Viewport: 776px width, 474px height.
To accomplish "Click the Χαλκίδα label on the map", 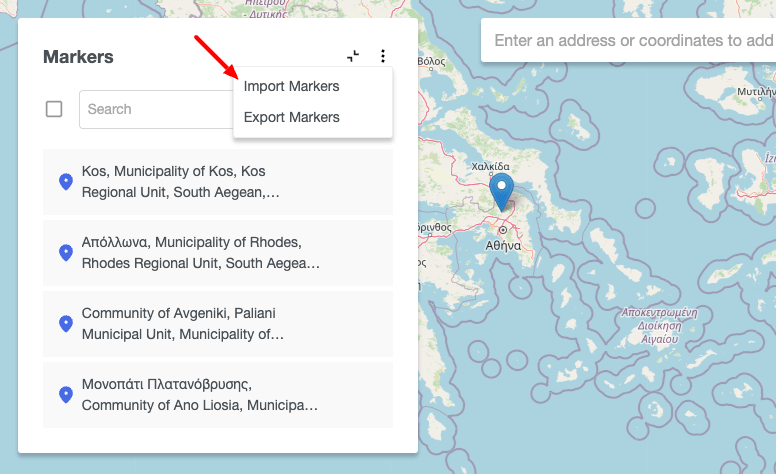I will pyautogui.click(x=490, y=166).
